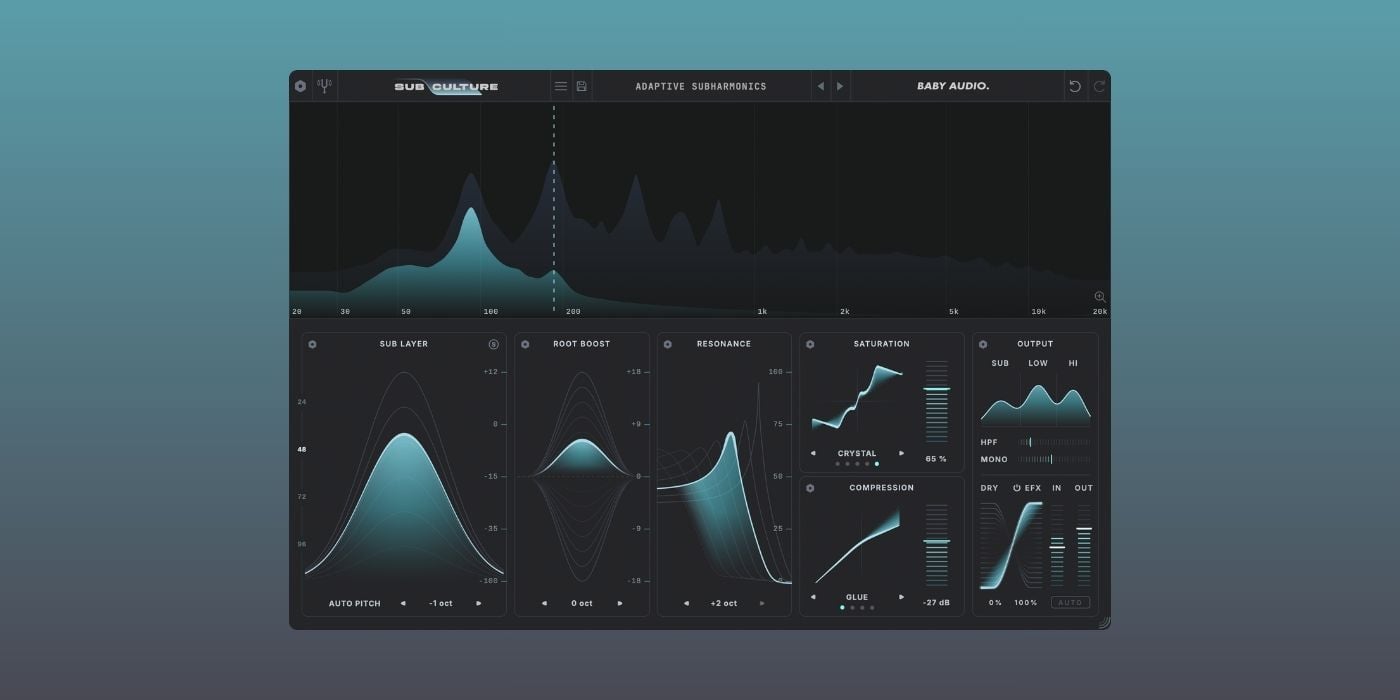Select the fifth active saturation type dot
The image size is (1400, 700).
(x=877, y=464)
